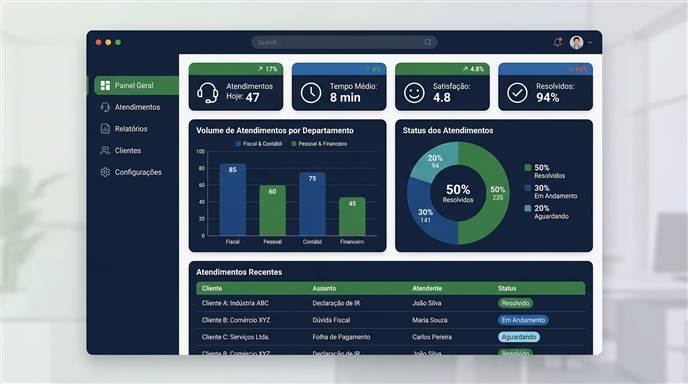Click the Atendimentos headset sidebar icon

coord(105,107)
